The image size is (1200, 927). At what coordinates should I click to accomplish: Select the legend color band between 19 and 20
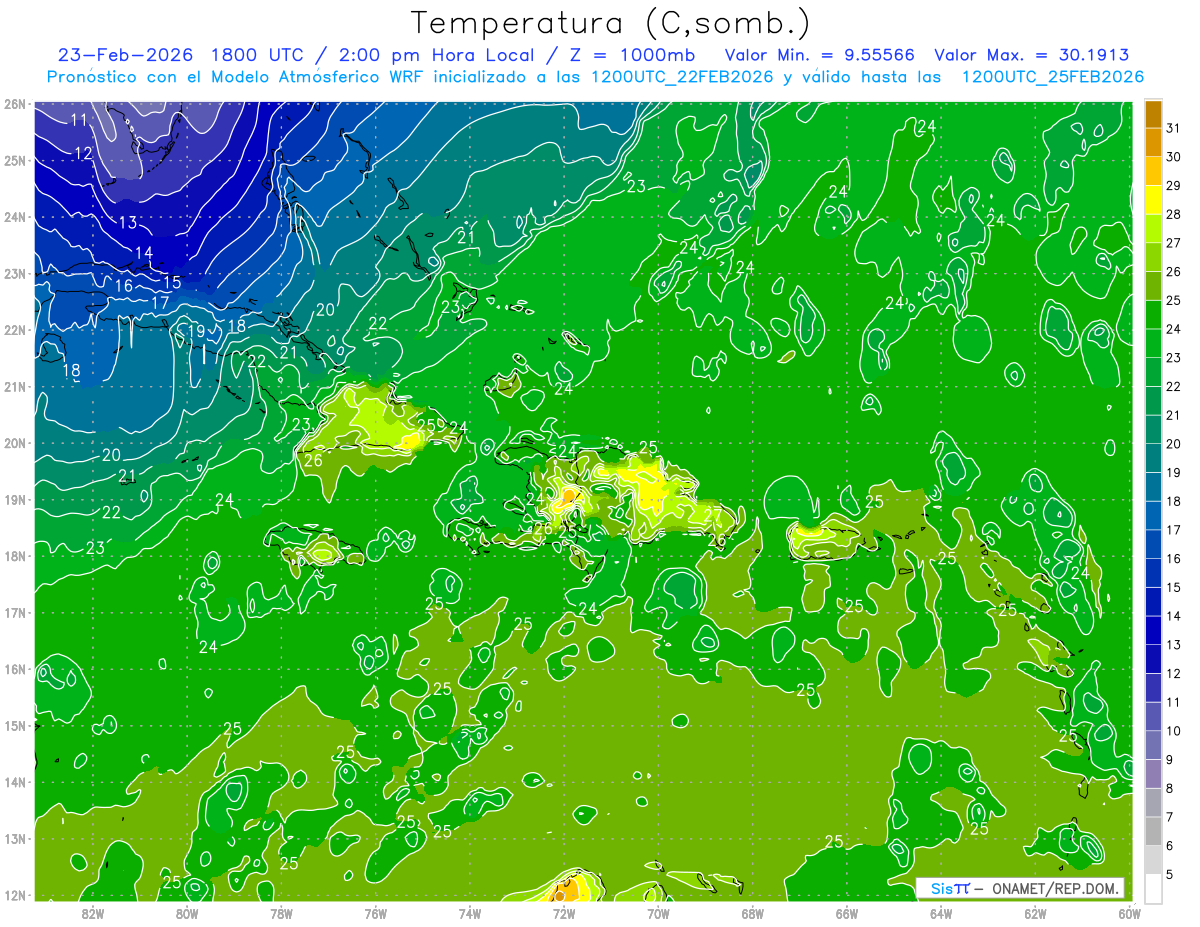coord(1153,458)
